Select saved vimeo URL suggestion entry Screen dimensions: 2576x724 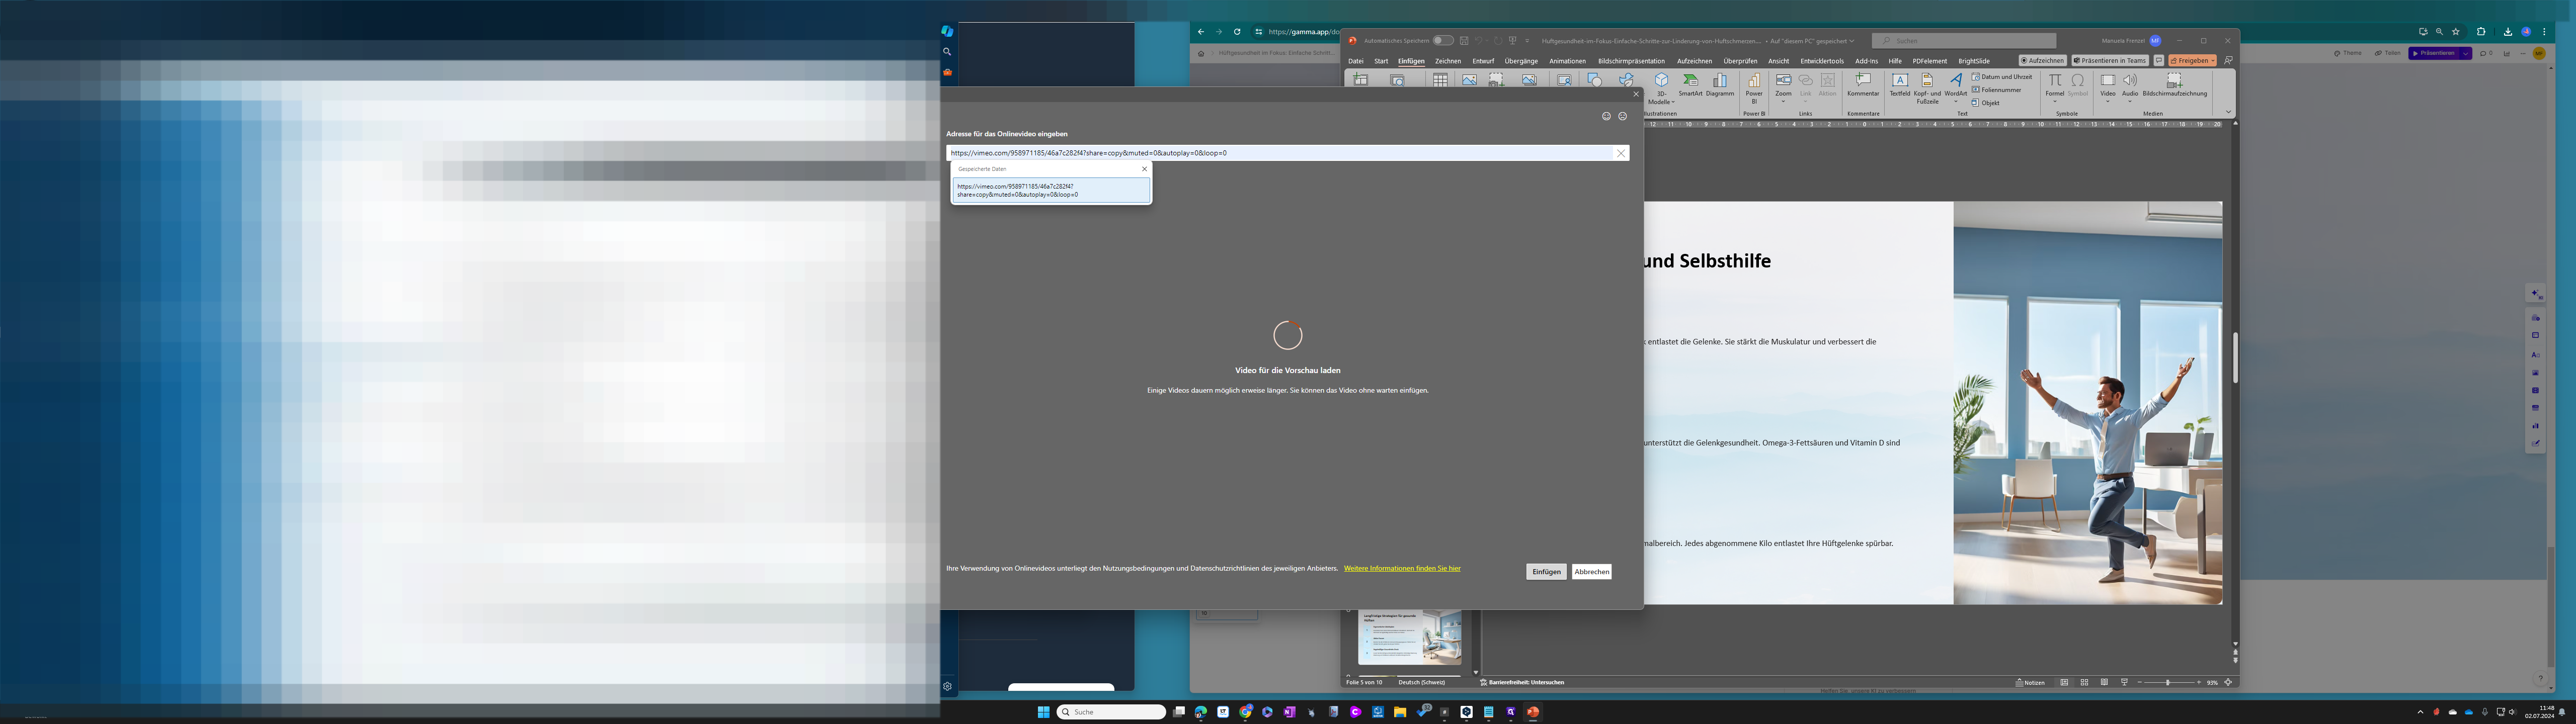[x=1051, y=190]
